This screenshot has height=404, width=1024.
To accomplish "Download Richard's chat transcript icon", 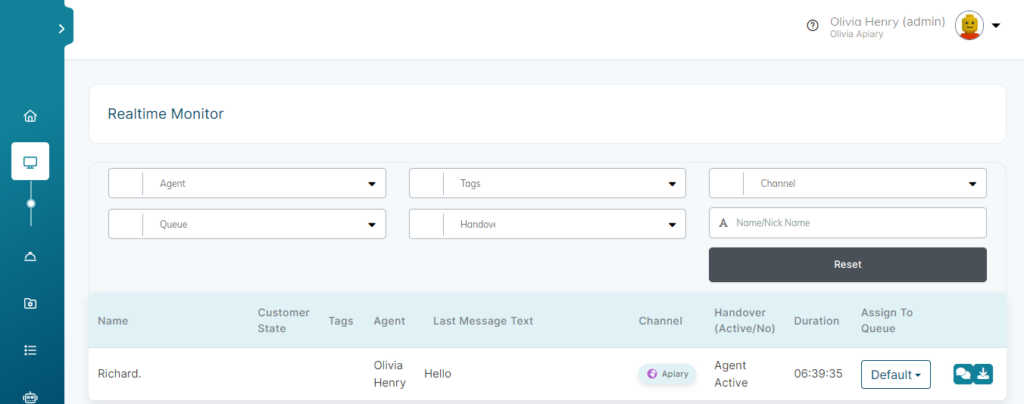I will click(984, 374).
